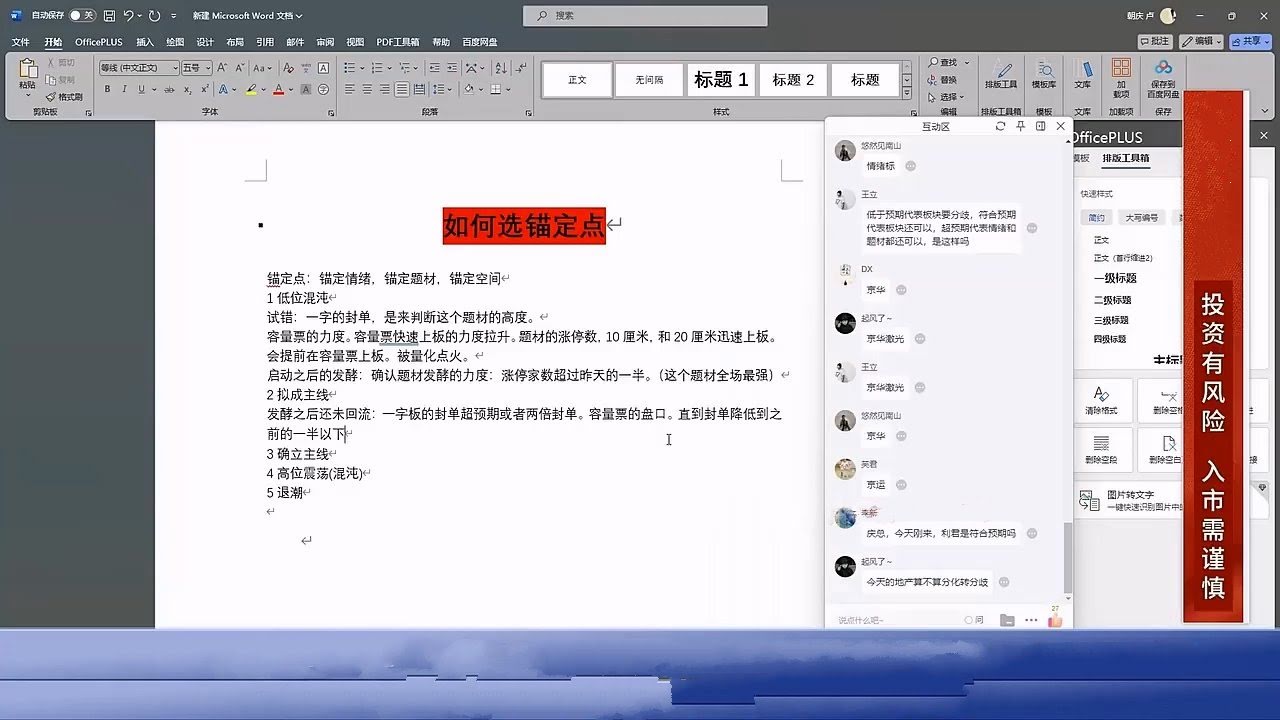This screenshot has height=720, width=1280.
Task: Click the Format Painter (格式刷) tool
Action: tap(64, 97)
